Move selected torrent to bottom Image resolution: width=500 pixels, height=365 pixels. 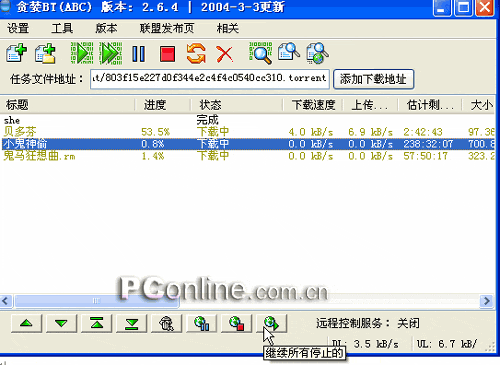(x=131, y=323)
